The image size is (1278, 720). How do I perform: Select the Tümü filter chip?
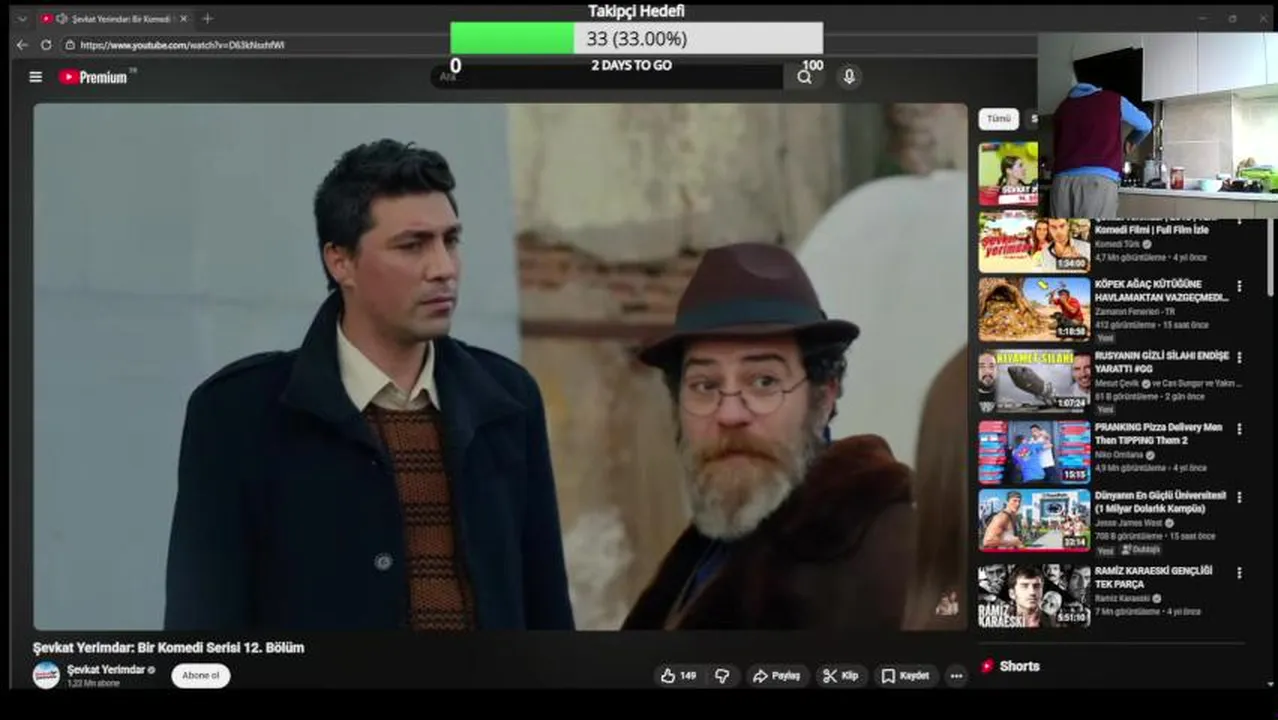click(x=999, y=119)
